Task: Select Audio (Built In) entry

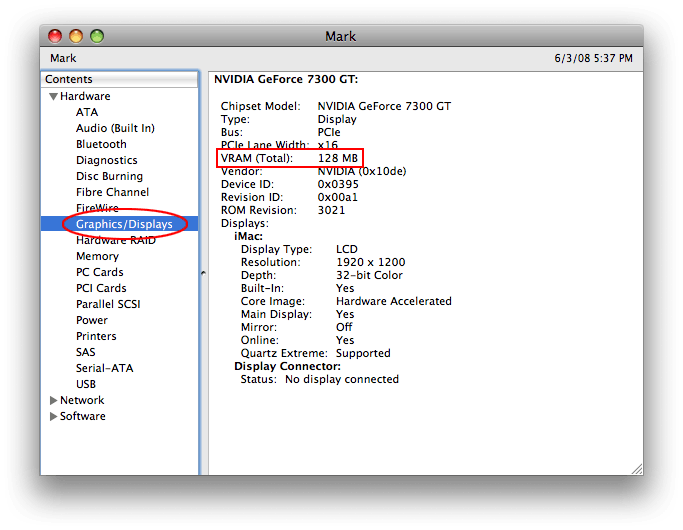Action: 115,129
